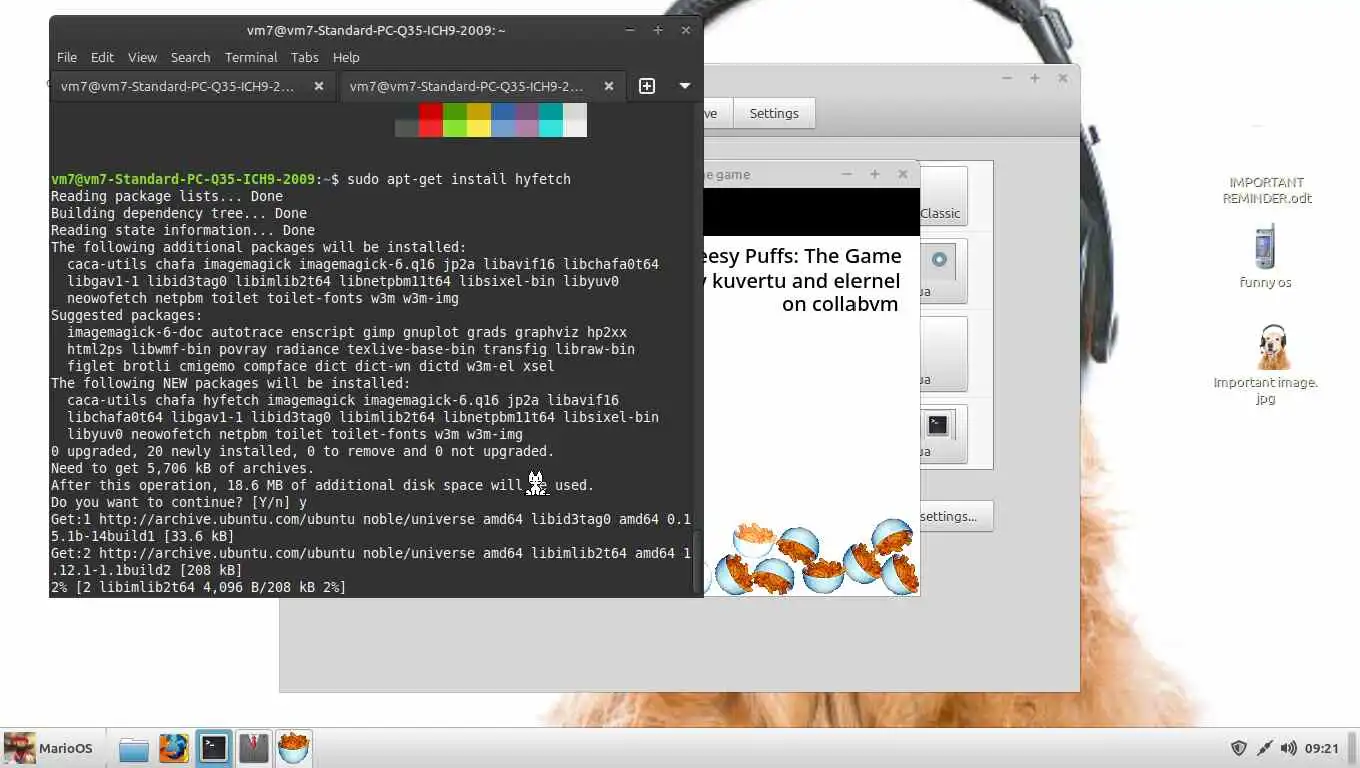Click the terminal window title bar text

pos(377,30)
